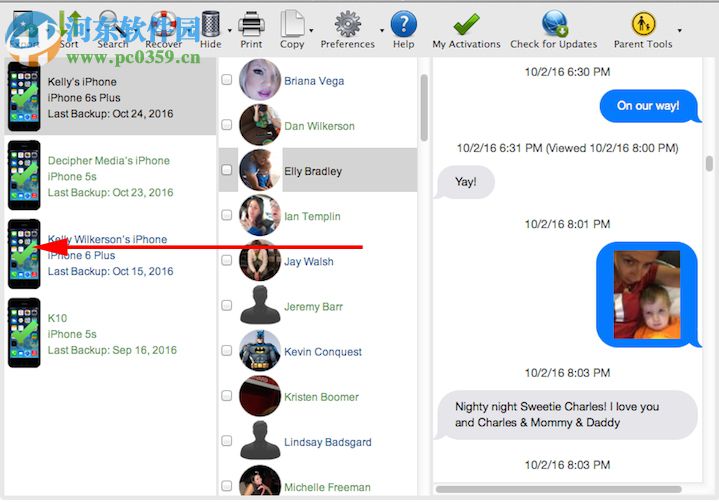The height and width of the screenshot is (502, 719).
Task: Select Kelly's iPhone device icon
Action: tap(24, 97)
